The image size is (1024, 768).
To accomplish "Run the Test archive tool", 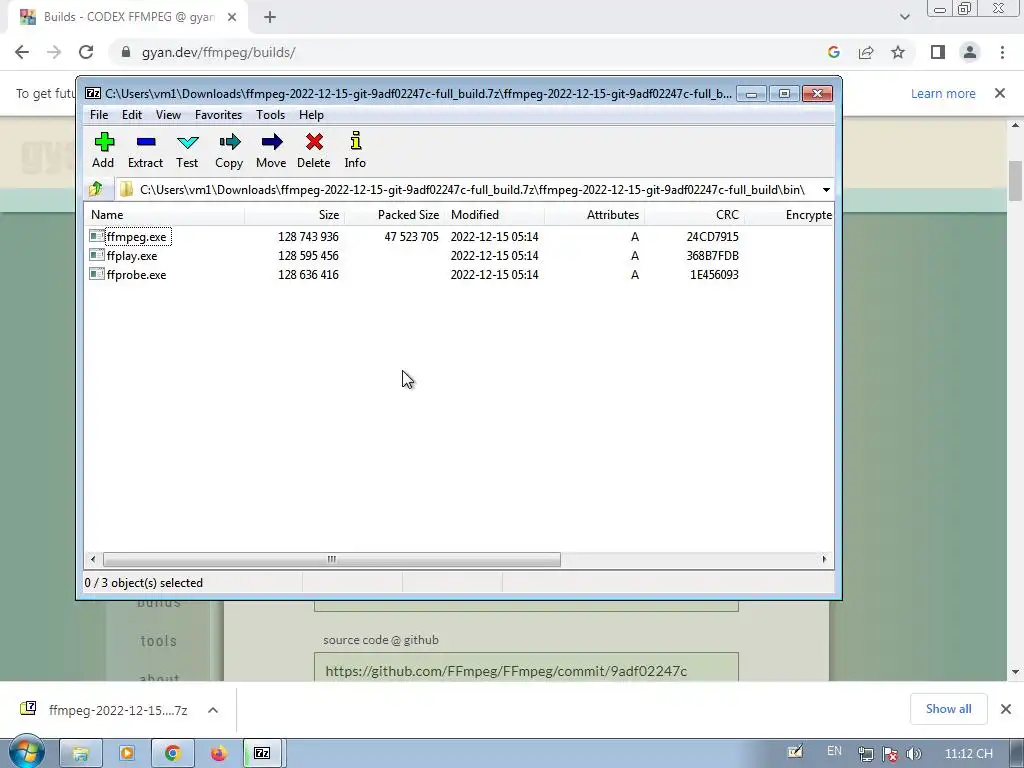I will [x=187, y=151].
